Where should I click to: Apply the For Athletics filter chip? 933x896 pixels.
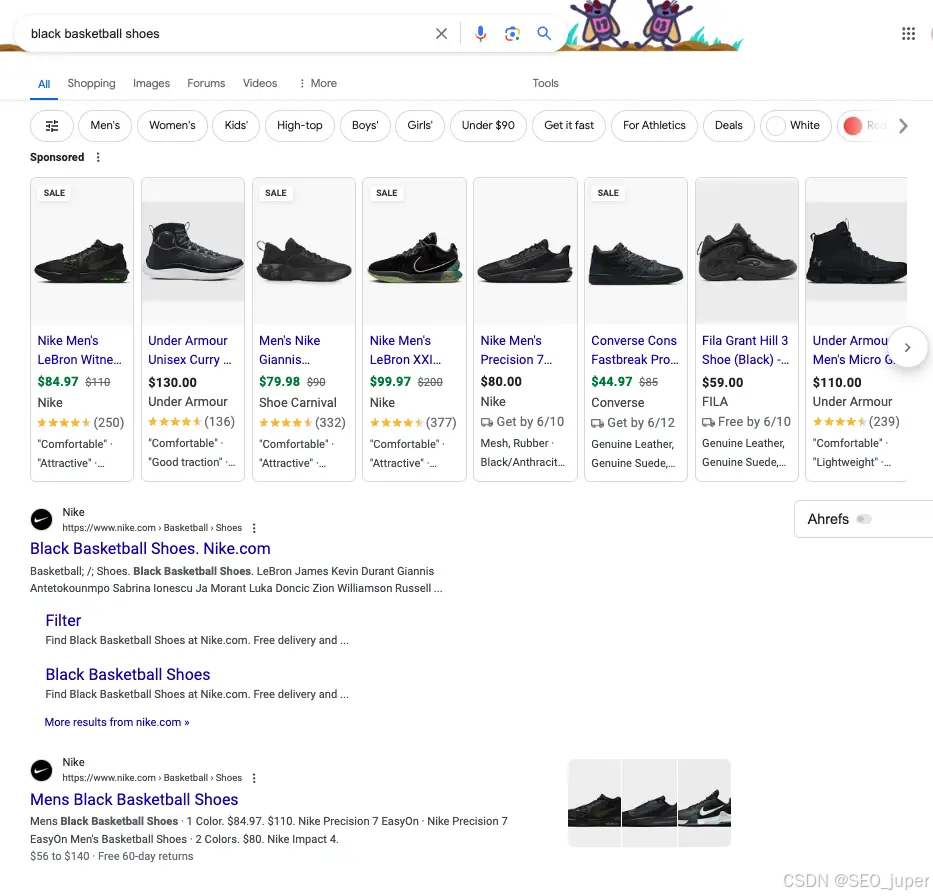pyautogui.click(x=654, y=126)
